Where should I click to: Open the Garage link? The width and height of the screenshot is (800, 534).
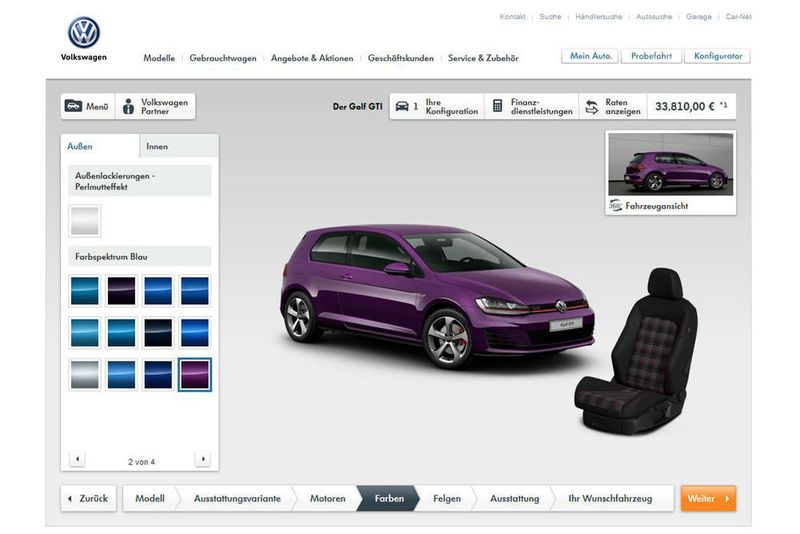click(x=698, y=17)
